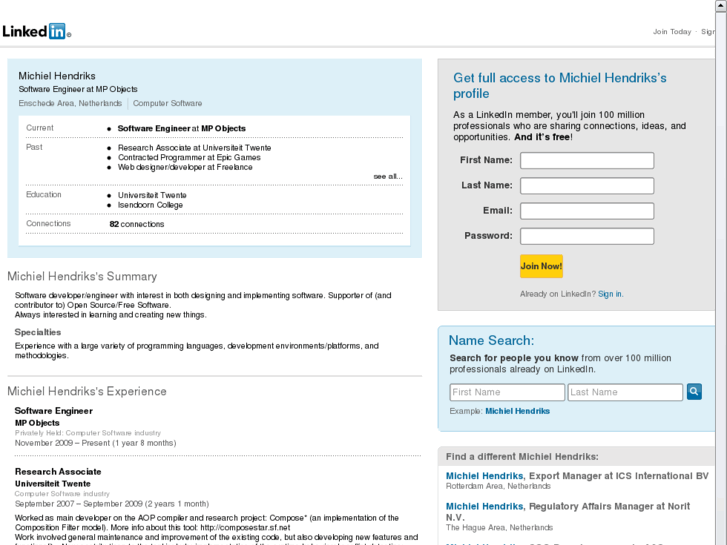727x545 pixels.
Task: Click the Name Search First Name box
Action: tap(507, 392)
